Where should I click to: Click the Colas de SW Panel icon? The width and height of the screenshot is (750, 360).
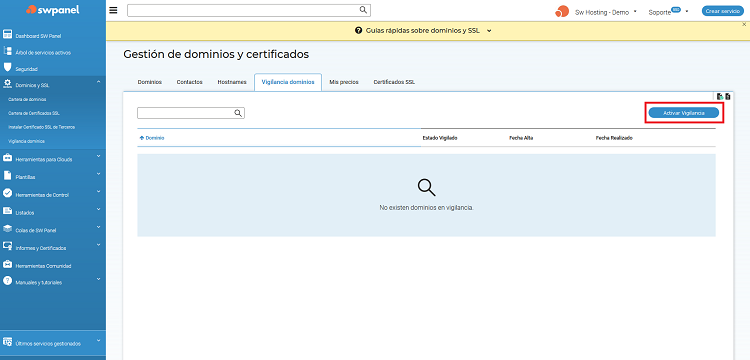click(x=7, y=229)
